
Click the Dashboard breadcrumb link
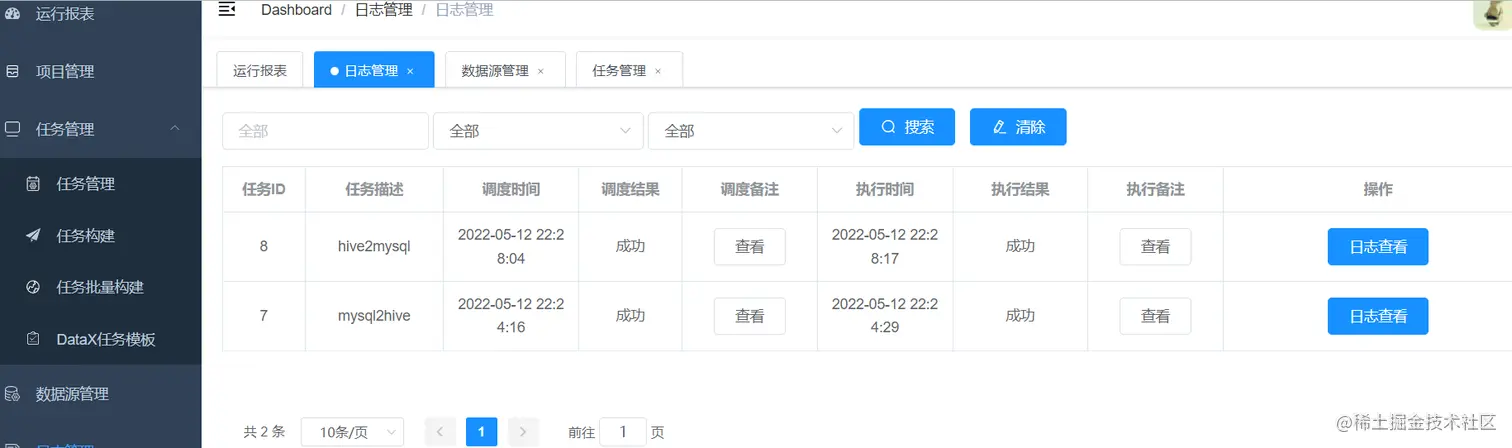(x=296, y=10)
